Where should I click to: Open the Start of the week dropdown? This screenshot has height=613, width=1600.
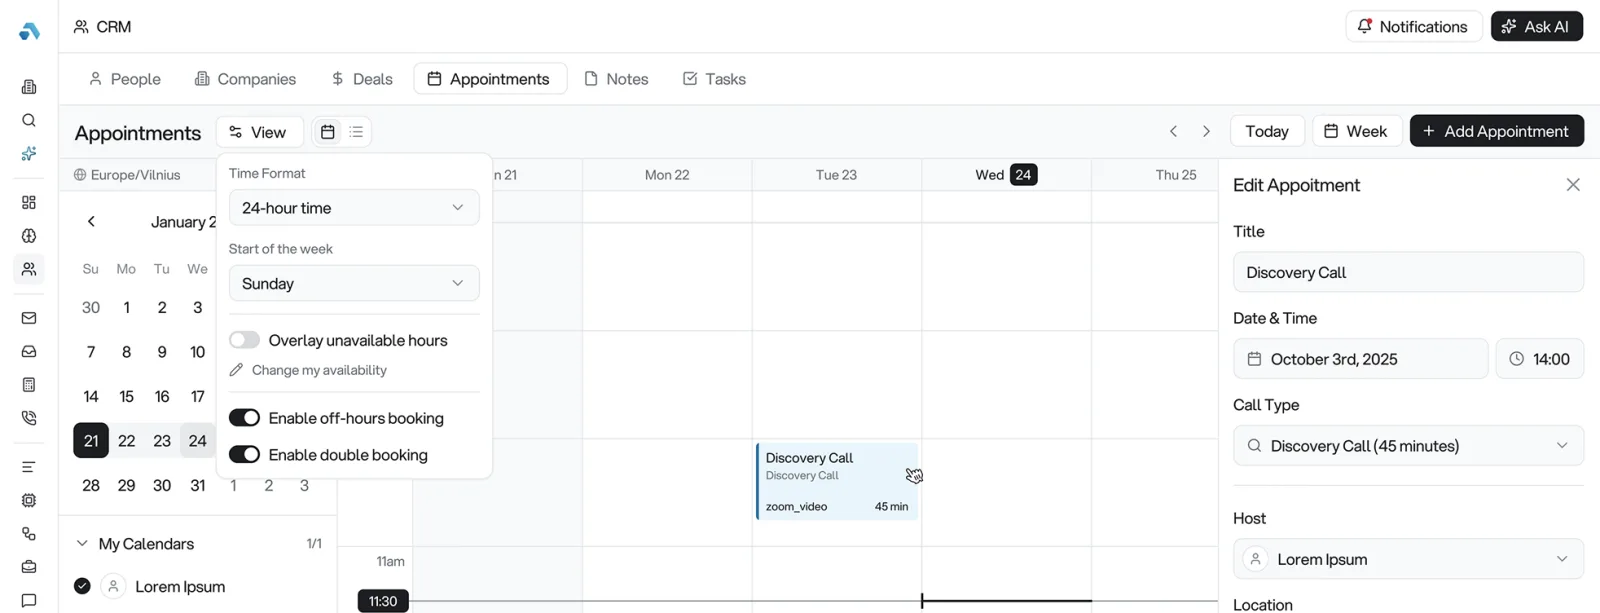pyautogui.click(x=353, y=283)
